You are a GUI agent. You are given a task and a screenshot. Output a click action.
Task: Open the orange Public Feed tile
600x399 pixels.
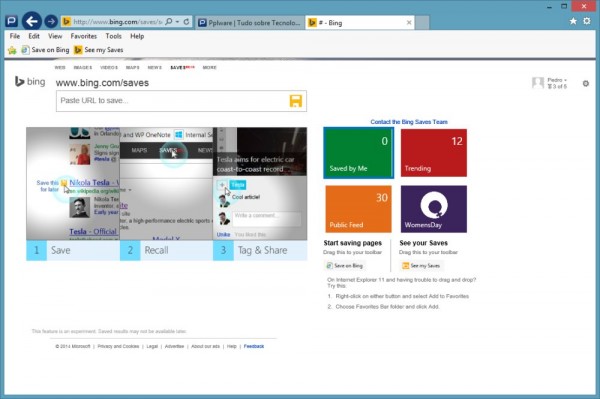[358, 209]
